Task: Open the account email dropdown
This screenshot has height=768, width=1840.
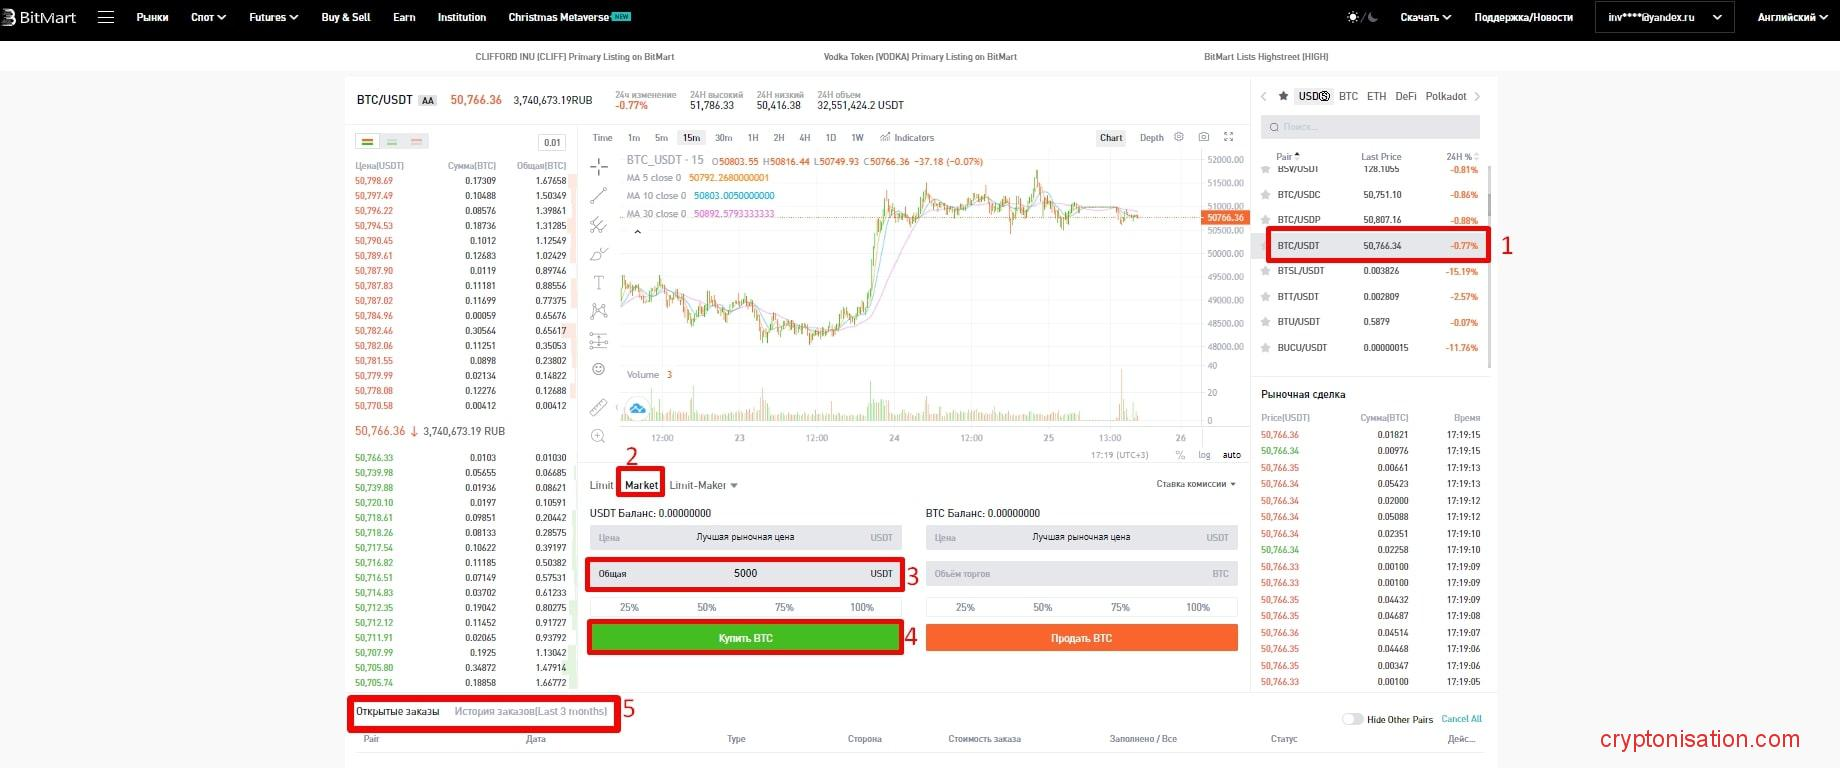Action: (x=1663, y=17)
